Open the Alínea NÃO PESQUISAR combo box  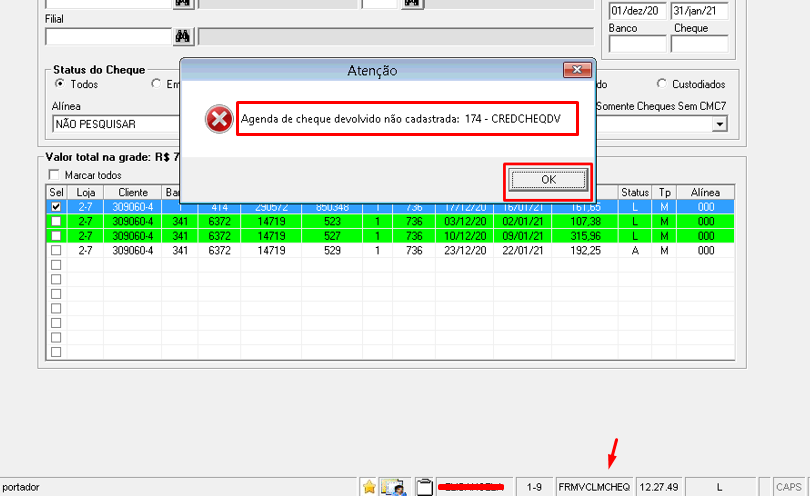pyautogui.click(x=116, y=124)
